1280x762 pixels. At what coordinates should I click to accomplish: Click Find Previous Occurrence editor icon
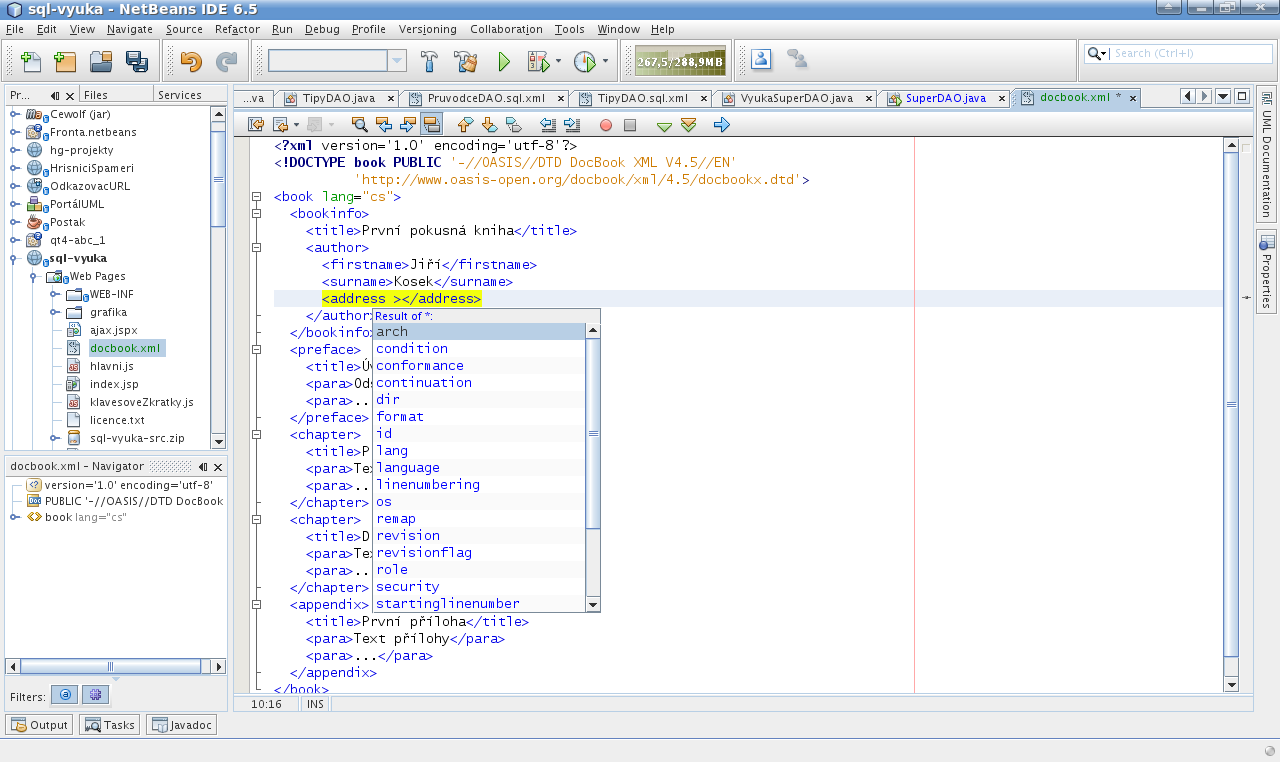pos(384,125)
